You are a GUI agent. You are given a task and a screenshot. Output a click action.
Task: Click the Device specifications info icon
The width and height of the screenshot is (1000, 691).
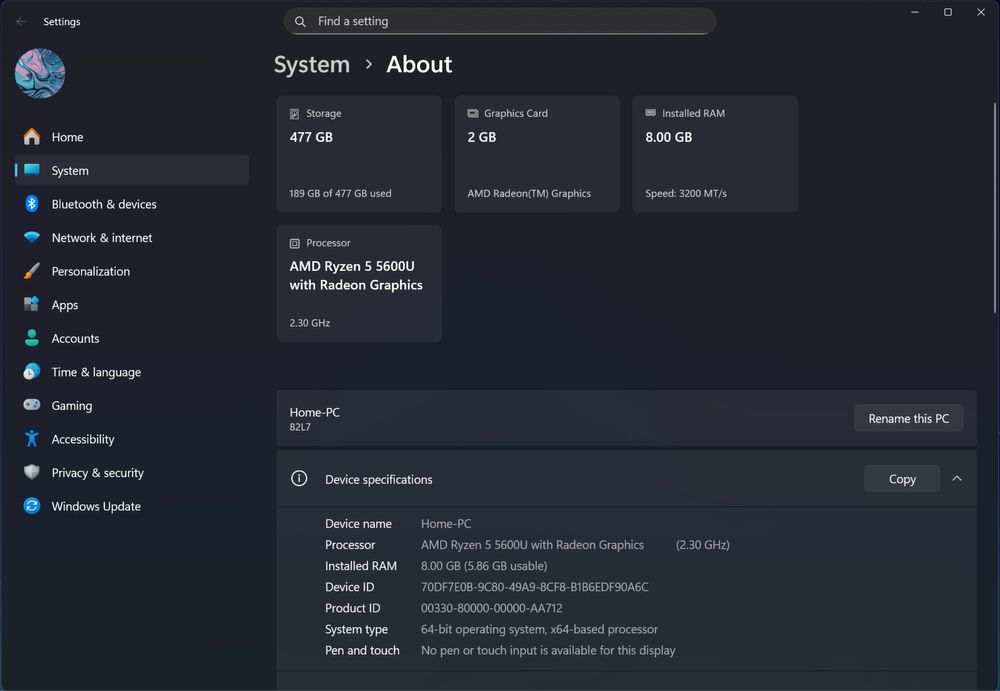[299, 479]
